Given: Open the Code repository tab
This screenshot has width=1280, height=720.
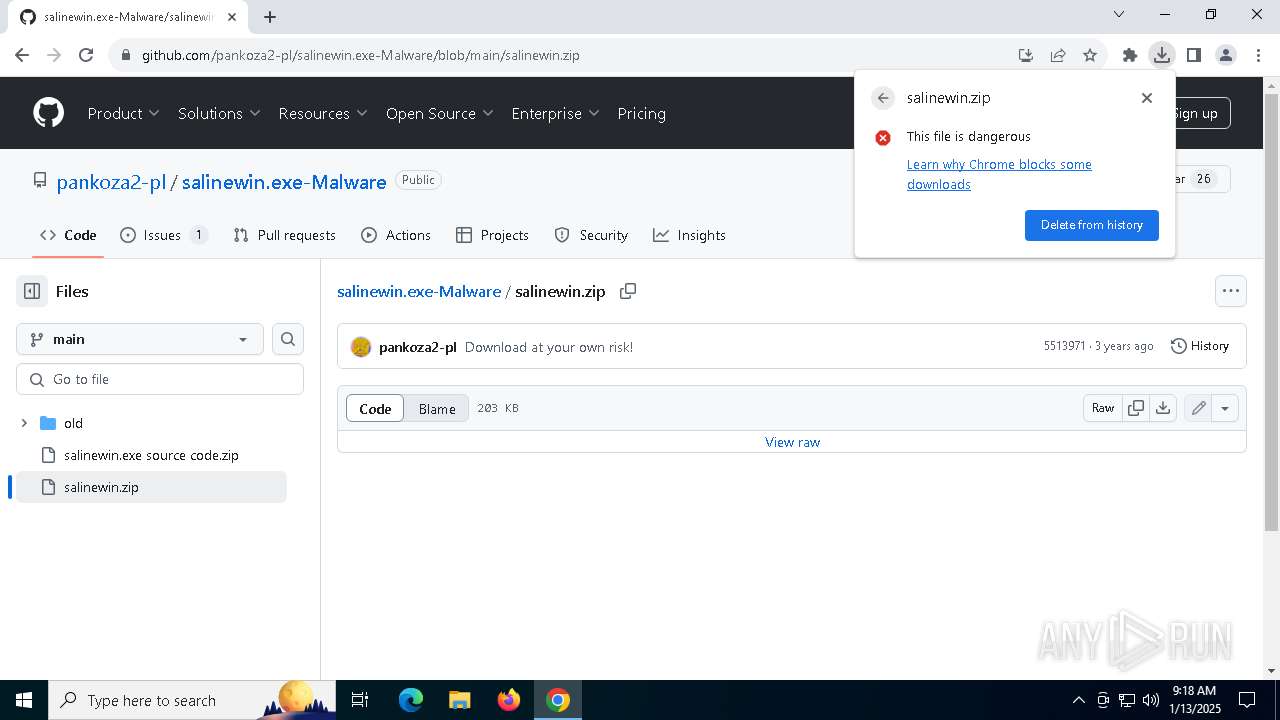Looking at the screenshot, I should pyautogui.click(x=68, y=235).
